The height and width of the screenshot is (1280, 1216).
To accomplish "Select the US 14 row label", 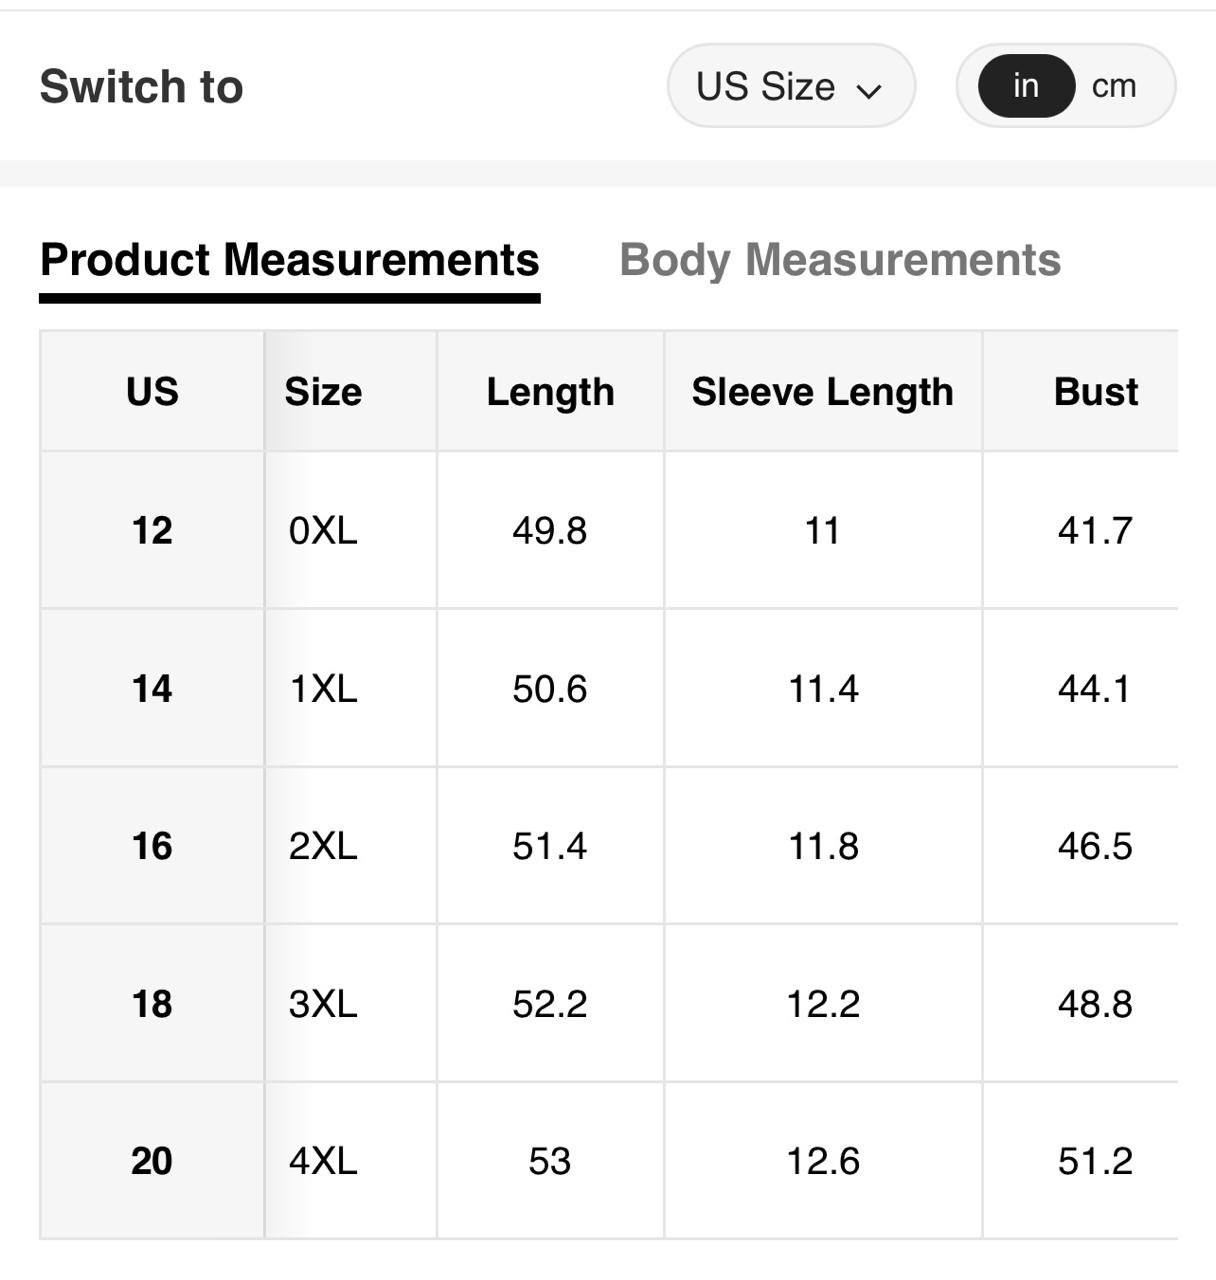I will click(152, 688).
